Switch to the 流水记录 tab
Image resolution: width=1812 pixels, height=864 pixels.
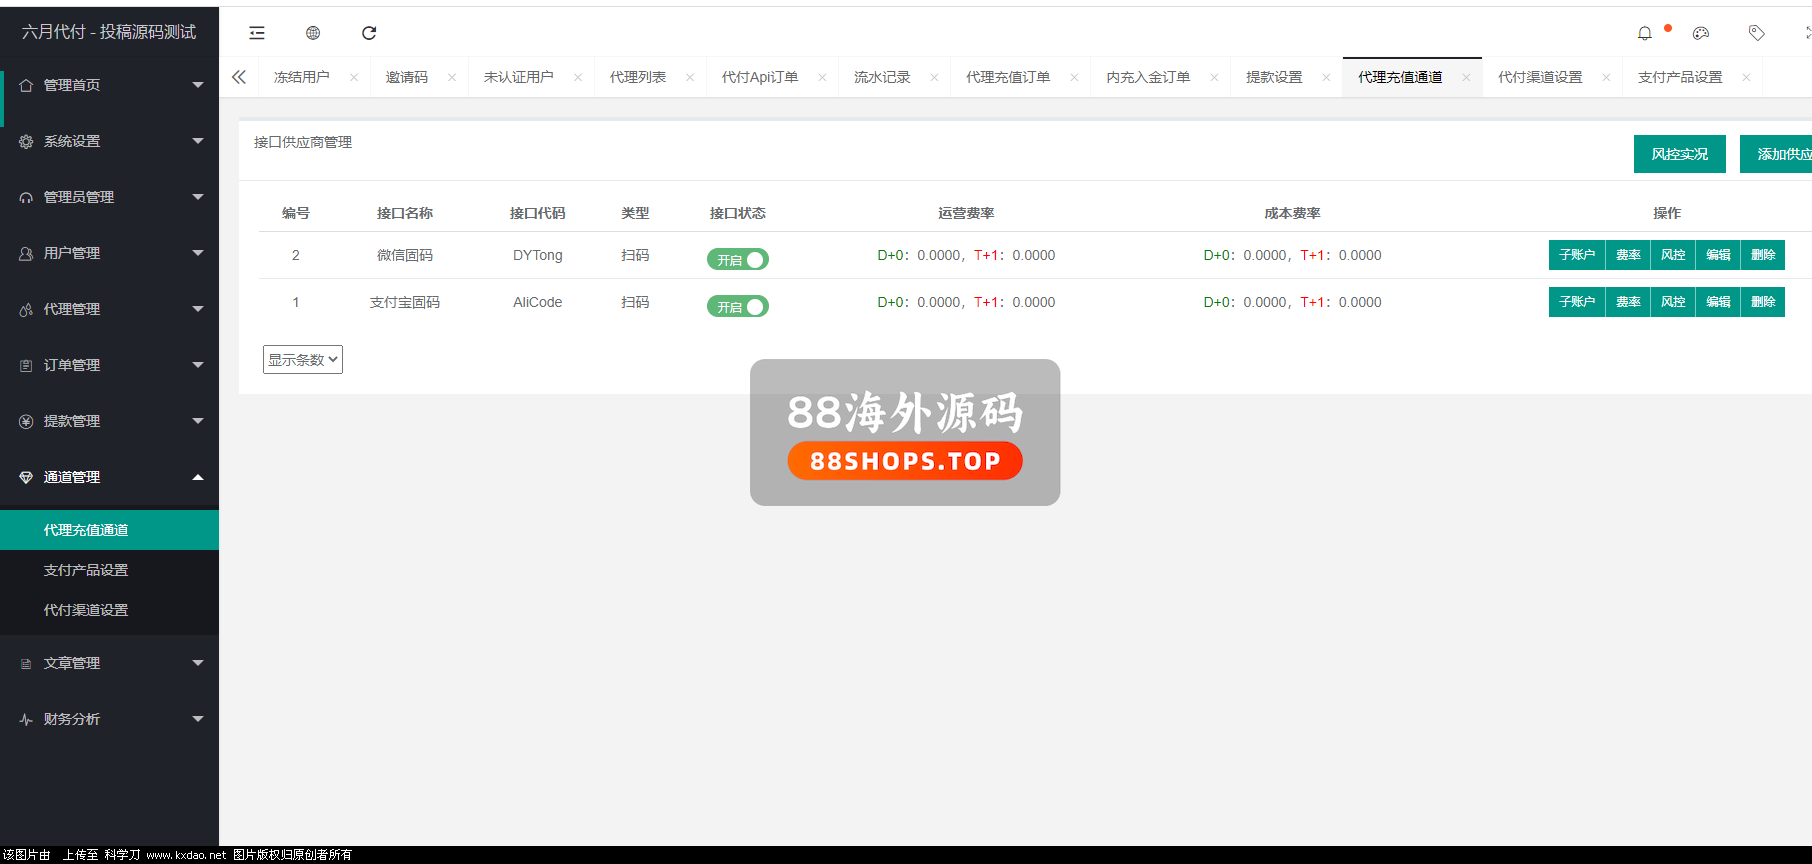[x=882, y=77]
